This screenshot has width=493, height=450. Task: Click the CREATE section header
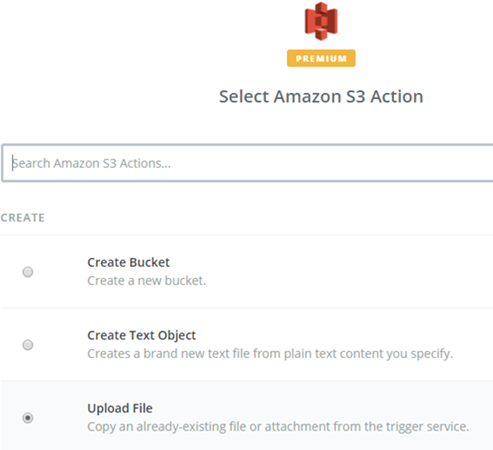[23, 218]
